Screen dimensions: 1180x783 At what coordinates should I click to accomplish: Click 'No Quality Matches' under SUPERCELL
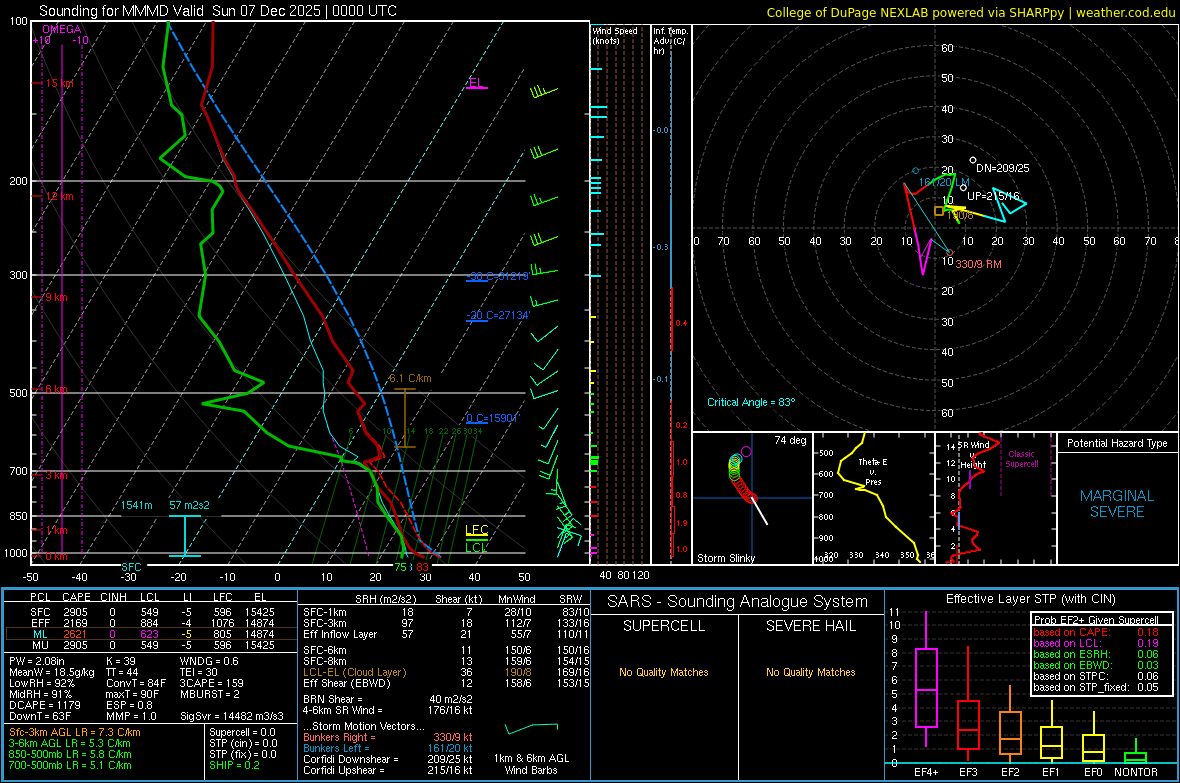coord(664,672)
